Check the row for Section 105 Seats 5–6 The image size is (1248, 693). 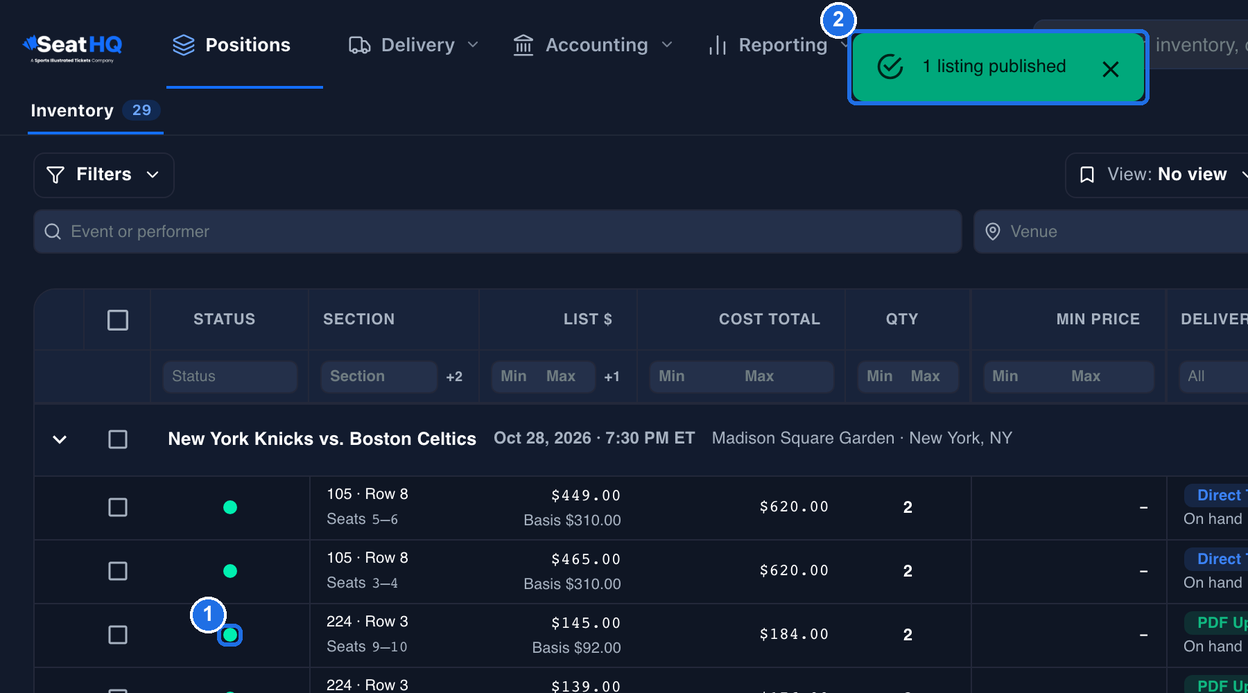tap(118, 508)
